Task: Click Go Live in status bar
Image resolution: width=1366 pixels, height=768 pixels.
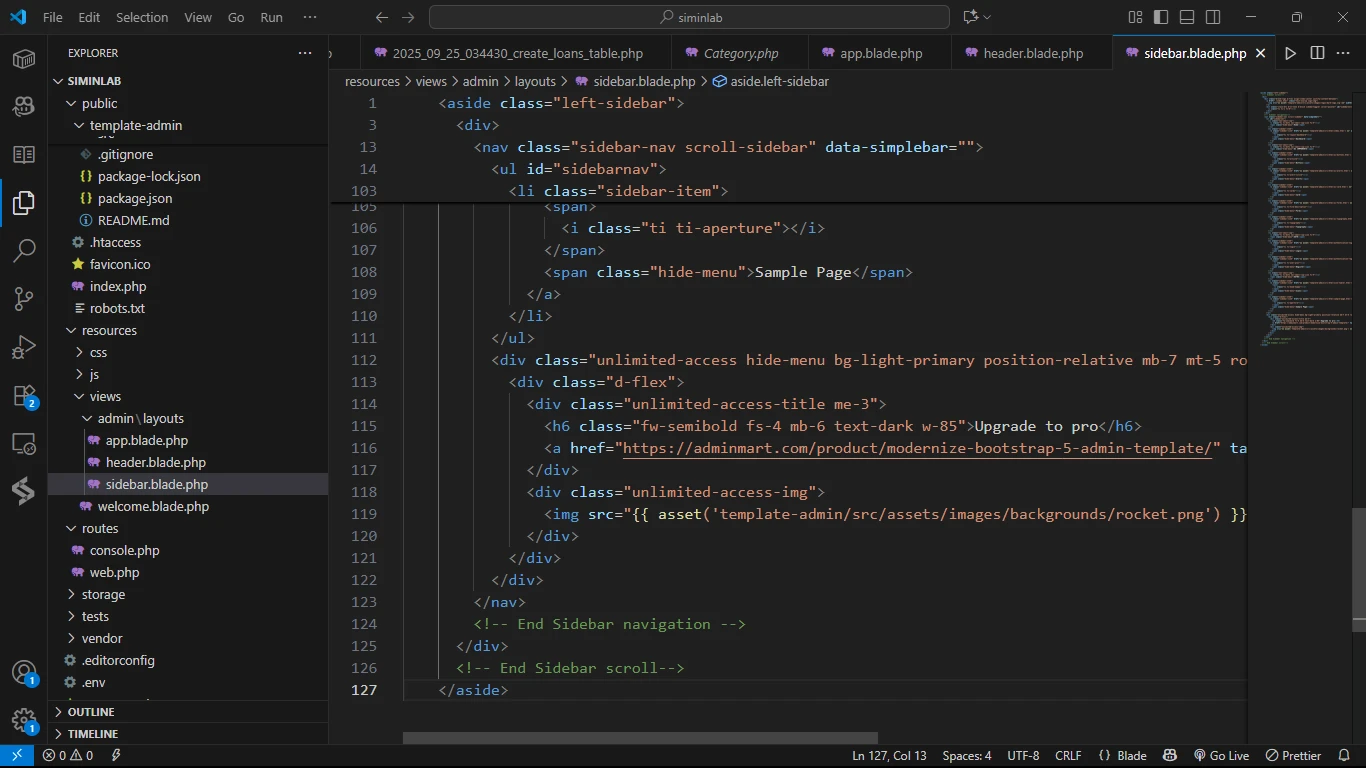Action: pyautogui.click(x=1221, y=756)
